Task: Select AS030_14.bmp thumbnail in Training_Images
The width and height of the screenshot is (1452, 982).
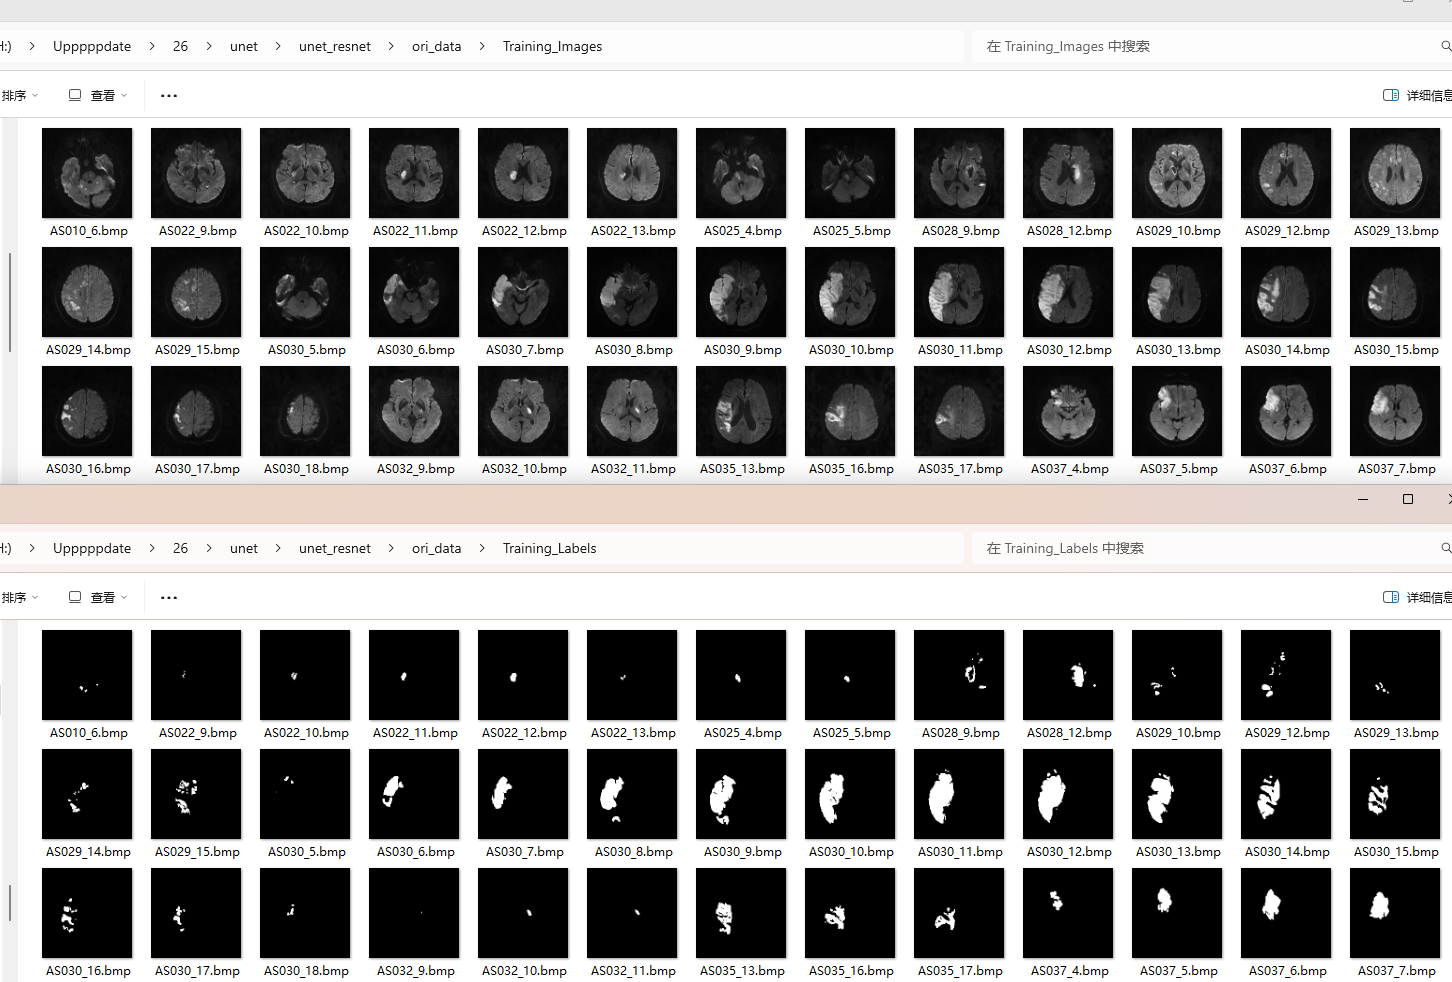Action: tap(1286, 292)
